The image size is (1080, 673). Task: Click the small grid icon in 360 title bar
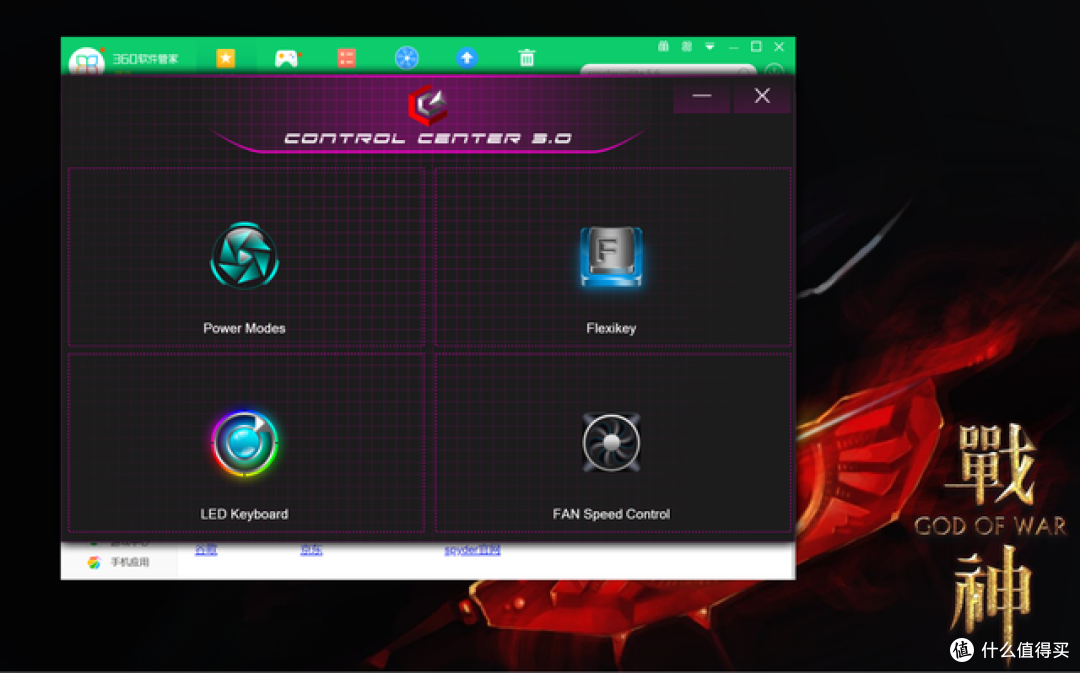(686, 47)
